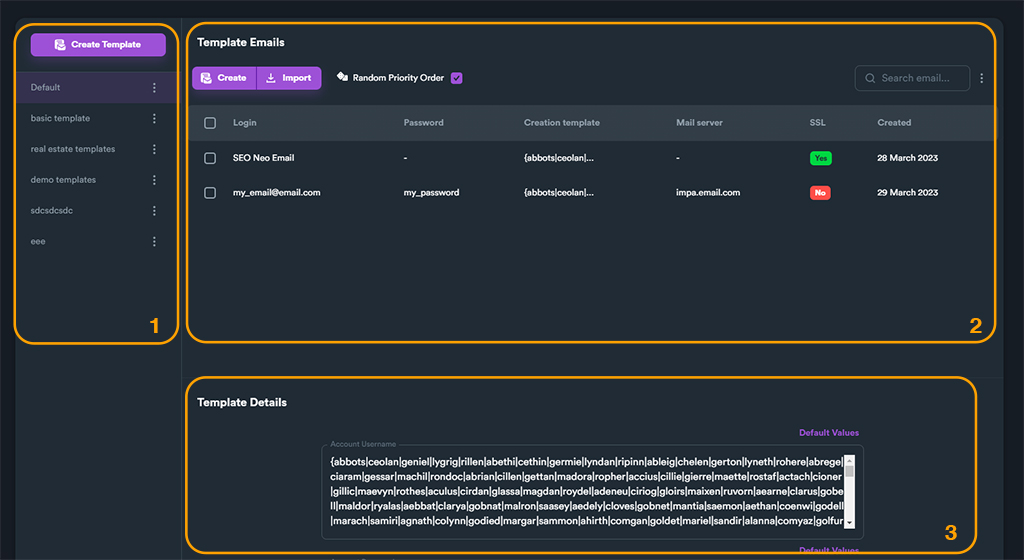
Task: Open three-dot menu for eee template
Action: (x=154, y=242)
